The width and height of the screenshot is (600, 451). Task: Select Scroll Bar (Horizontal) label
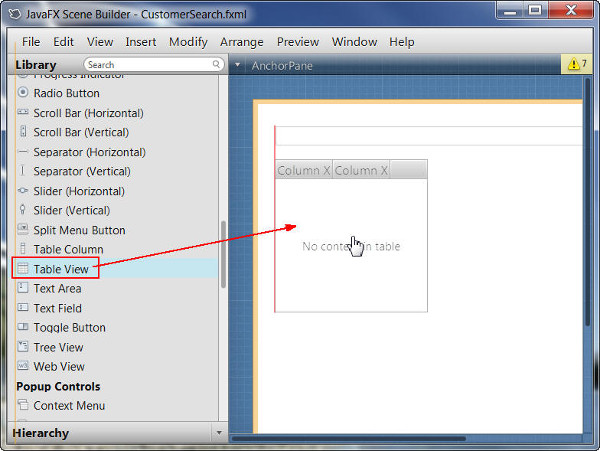click(88, 113)
